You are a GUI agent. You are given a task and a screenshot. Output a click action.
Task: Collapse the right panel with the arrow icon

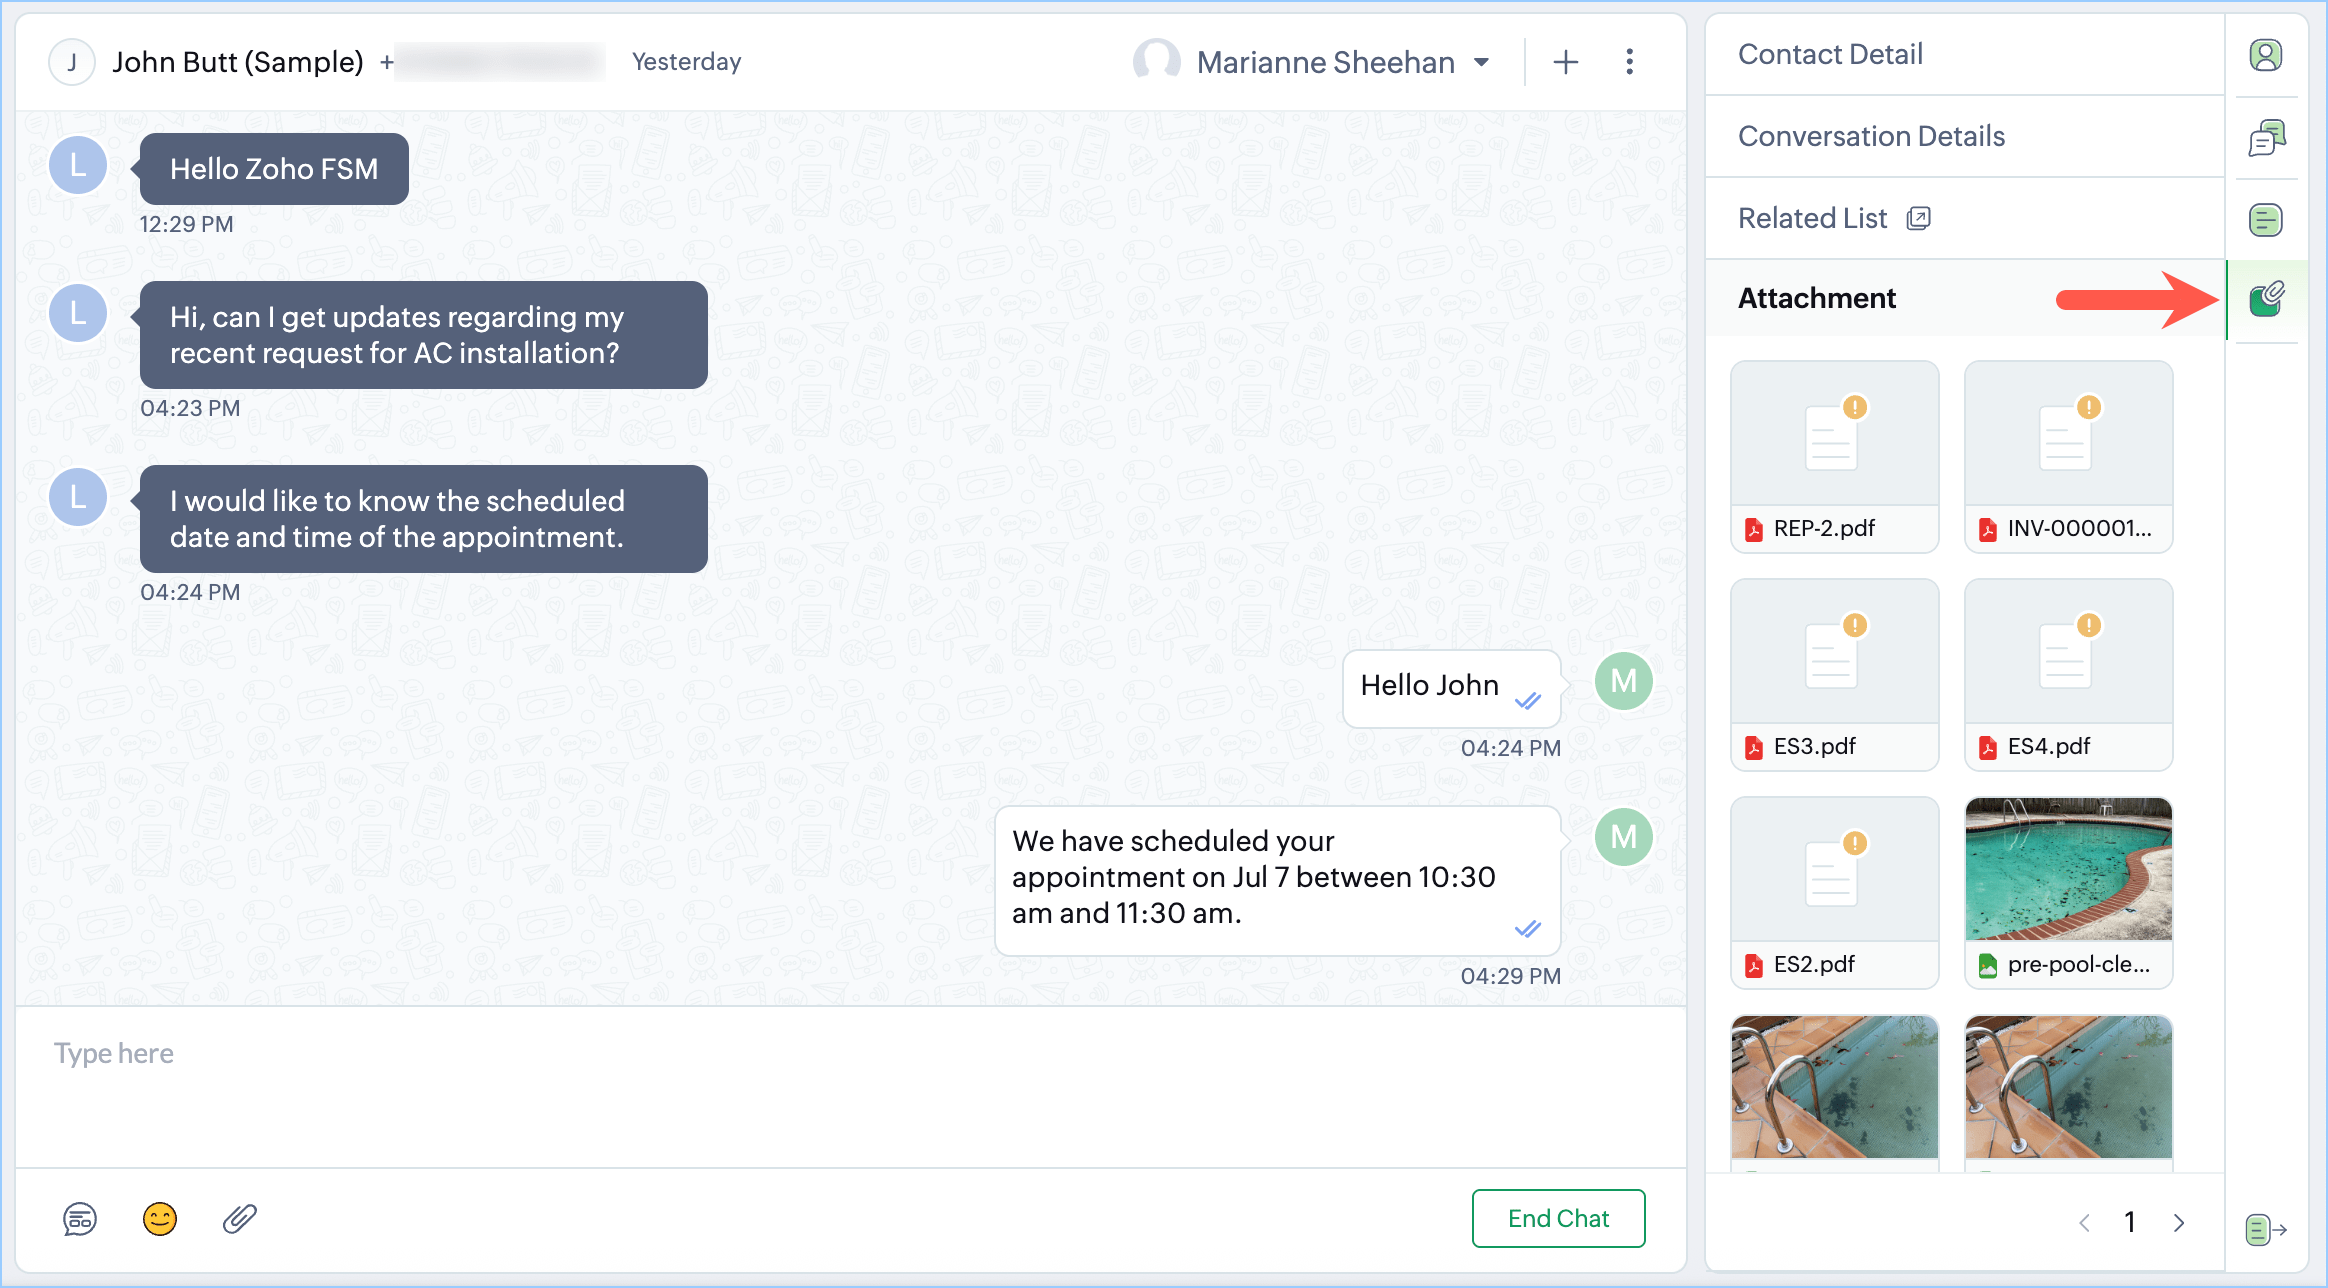pyautogui.click(x=2265, y=1228)
